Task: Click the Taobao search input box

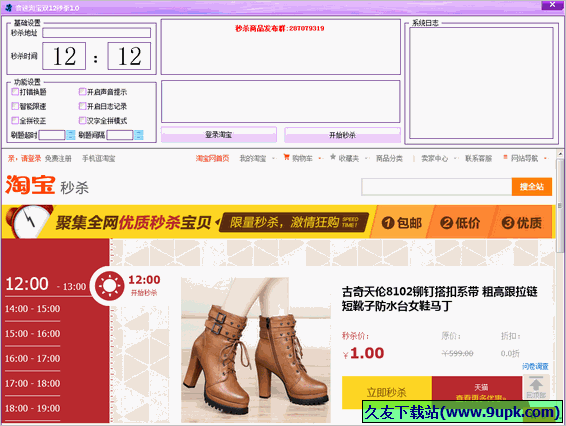Action: coord(436,187)
